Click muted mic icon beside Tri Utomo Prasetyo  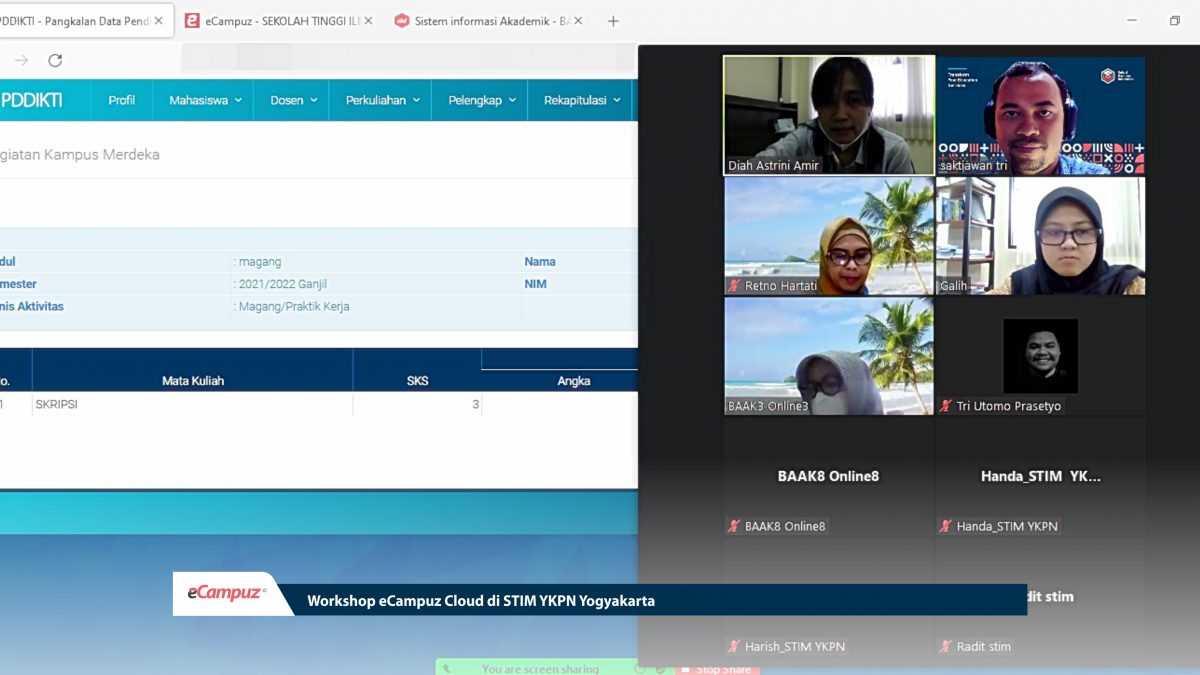[x=946, y=406]
